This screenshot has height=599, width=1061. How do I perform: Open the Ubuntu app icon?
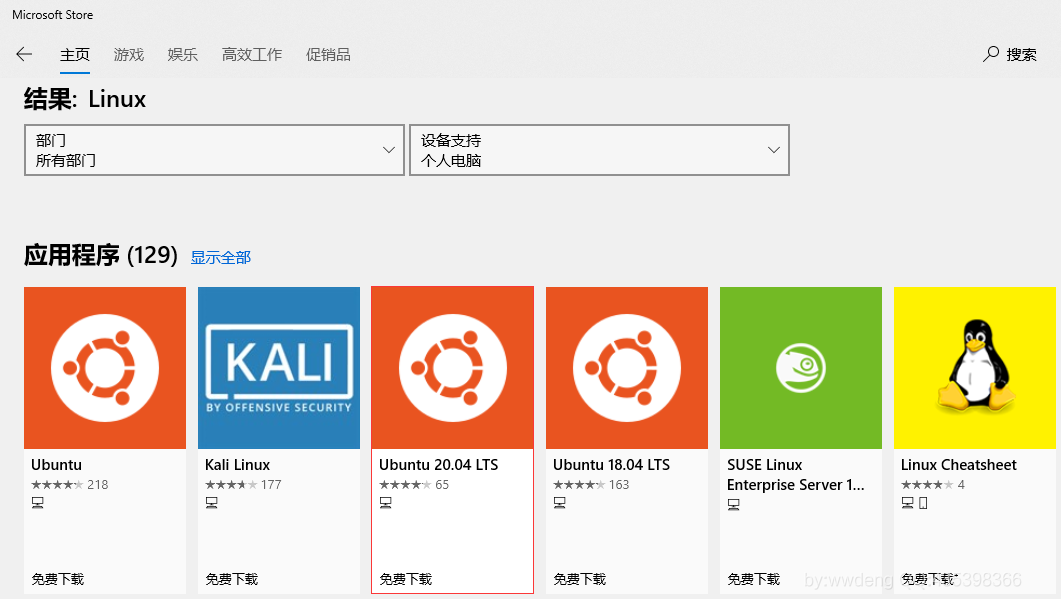point(104,367)
